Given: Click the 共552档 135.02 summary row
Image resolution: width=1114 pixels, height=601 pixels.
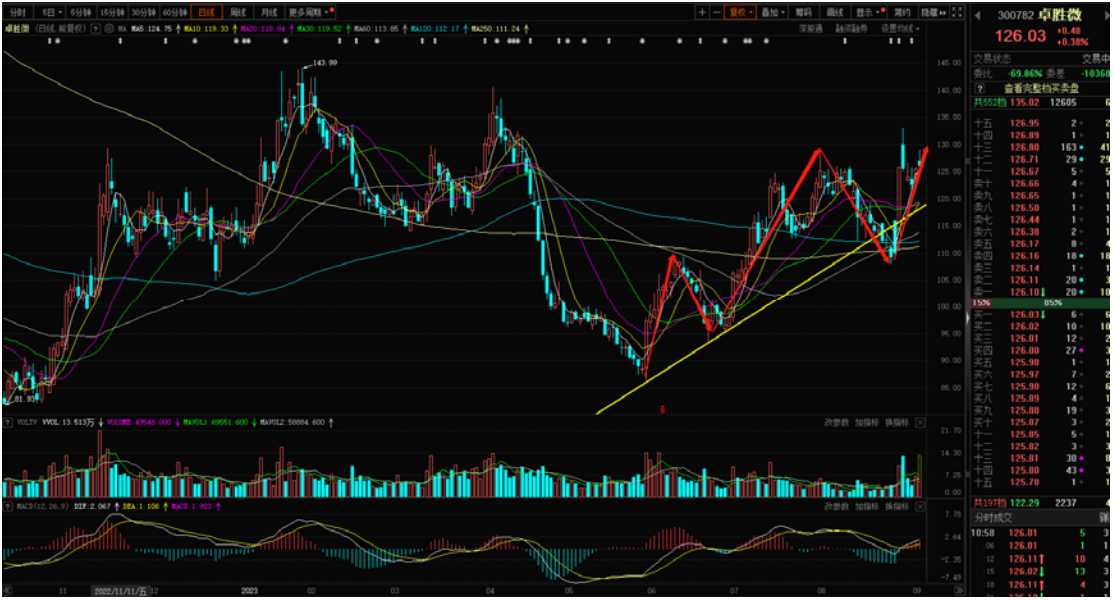Looking at the screenshot, I should pos(1041,102).
